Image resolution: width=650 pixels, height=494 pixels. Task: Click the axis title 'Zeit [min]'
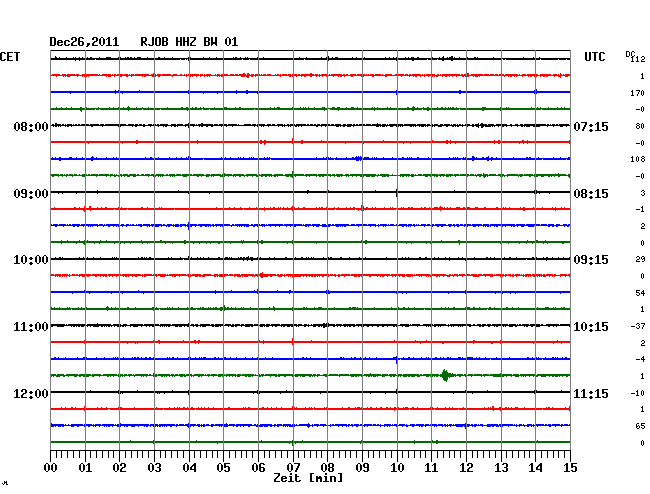pos(308,478)
